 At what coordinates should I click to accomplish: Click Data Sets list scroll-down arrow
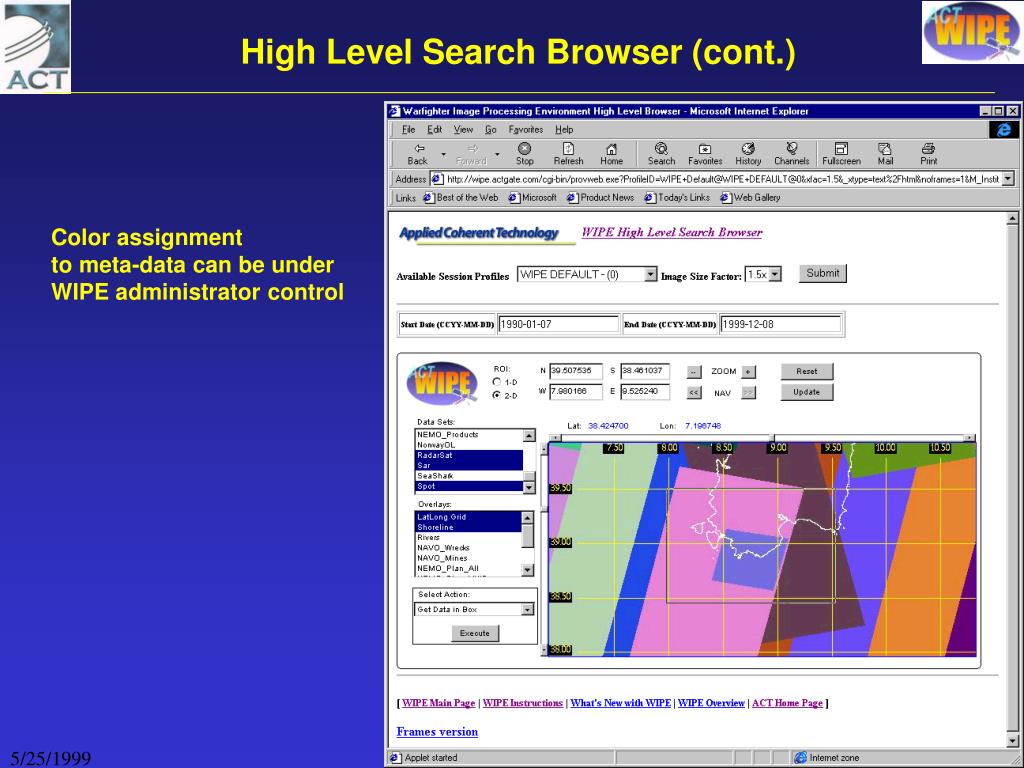(x=529, y=487)
